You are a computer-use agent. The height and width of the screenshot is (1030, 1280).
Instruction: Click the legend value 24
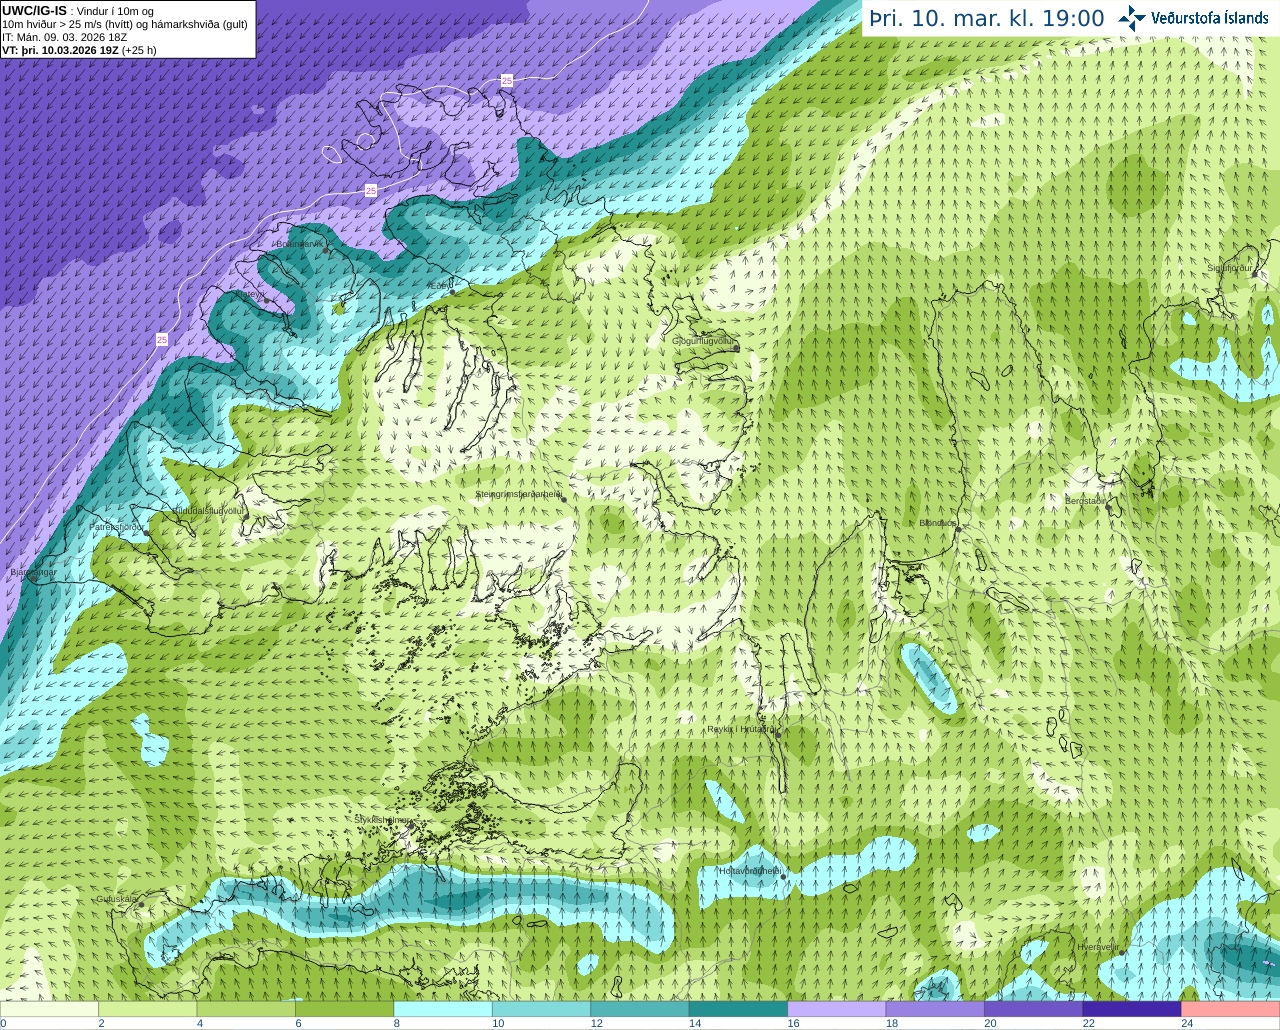(1187, 1023)
